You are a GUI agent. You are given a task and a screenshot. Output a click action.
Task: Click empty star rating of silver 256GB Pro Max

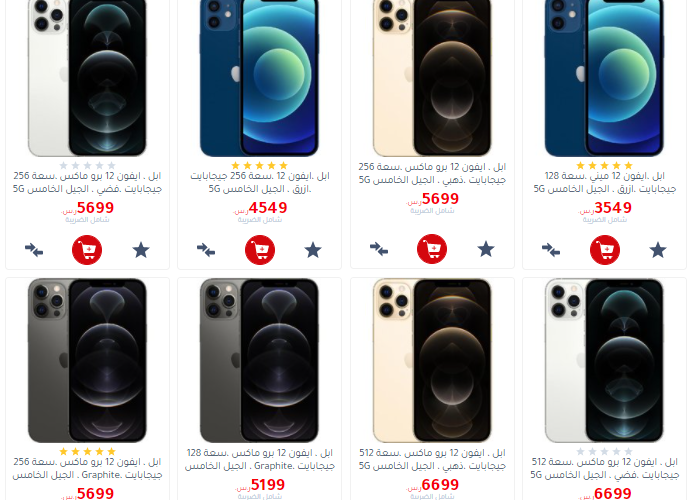(x=87, y=166)
